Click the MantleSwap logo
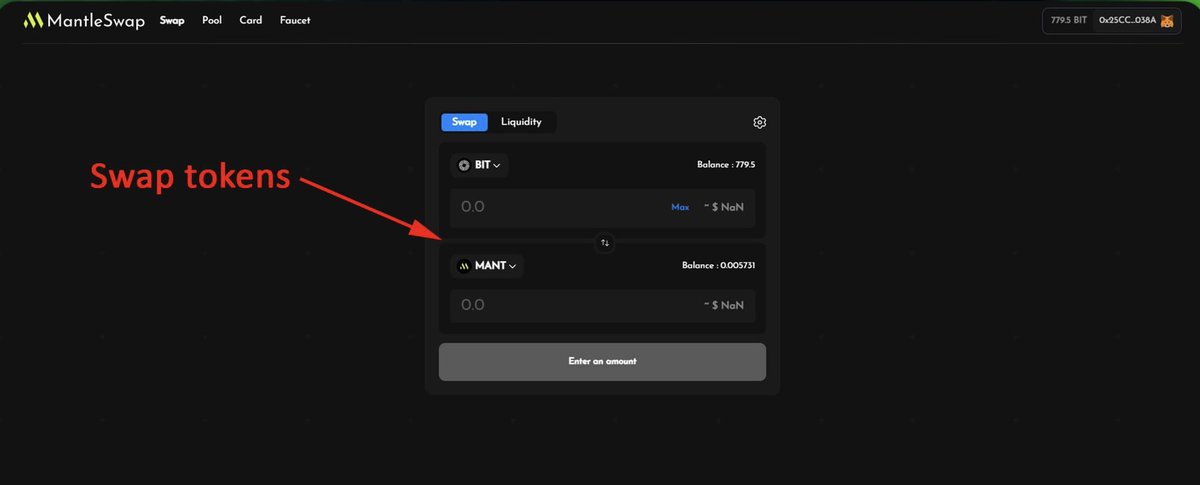1200x485 pixels. tap(86, 20)
